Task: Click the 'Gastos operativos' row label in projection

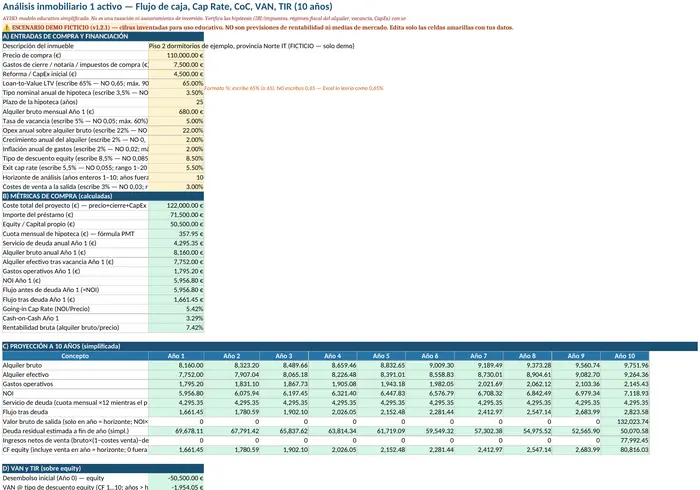Action: (28, 384)
